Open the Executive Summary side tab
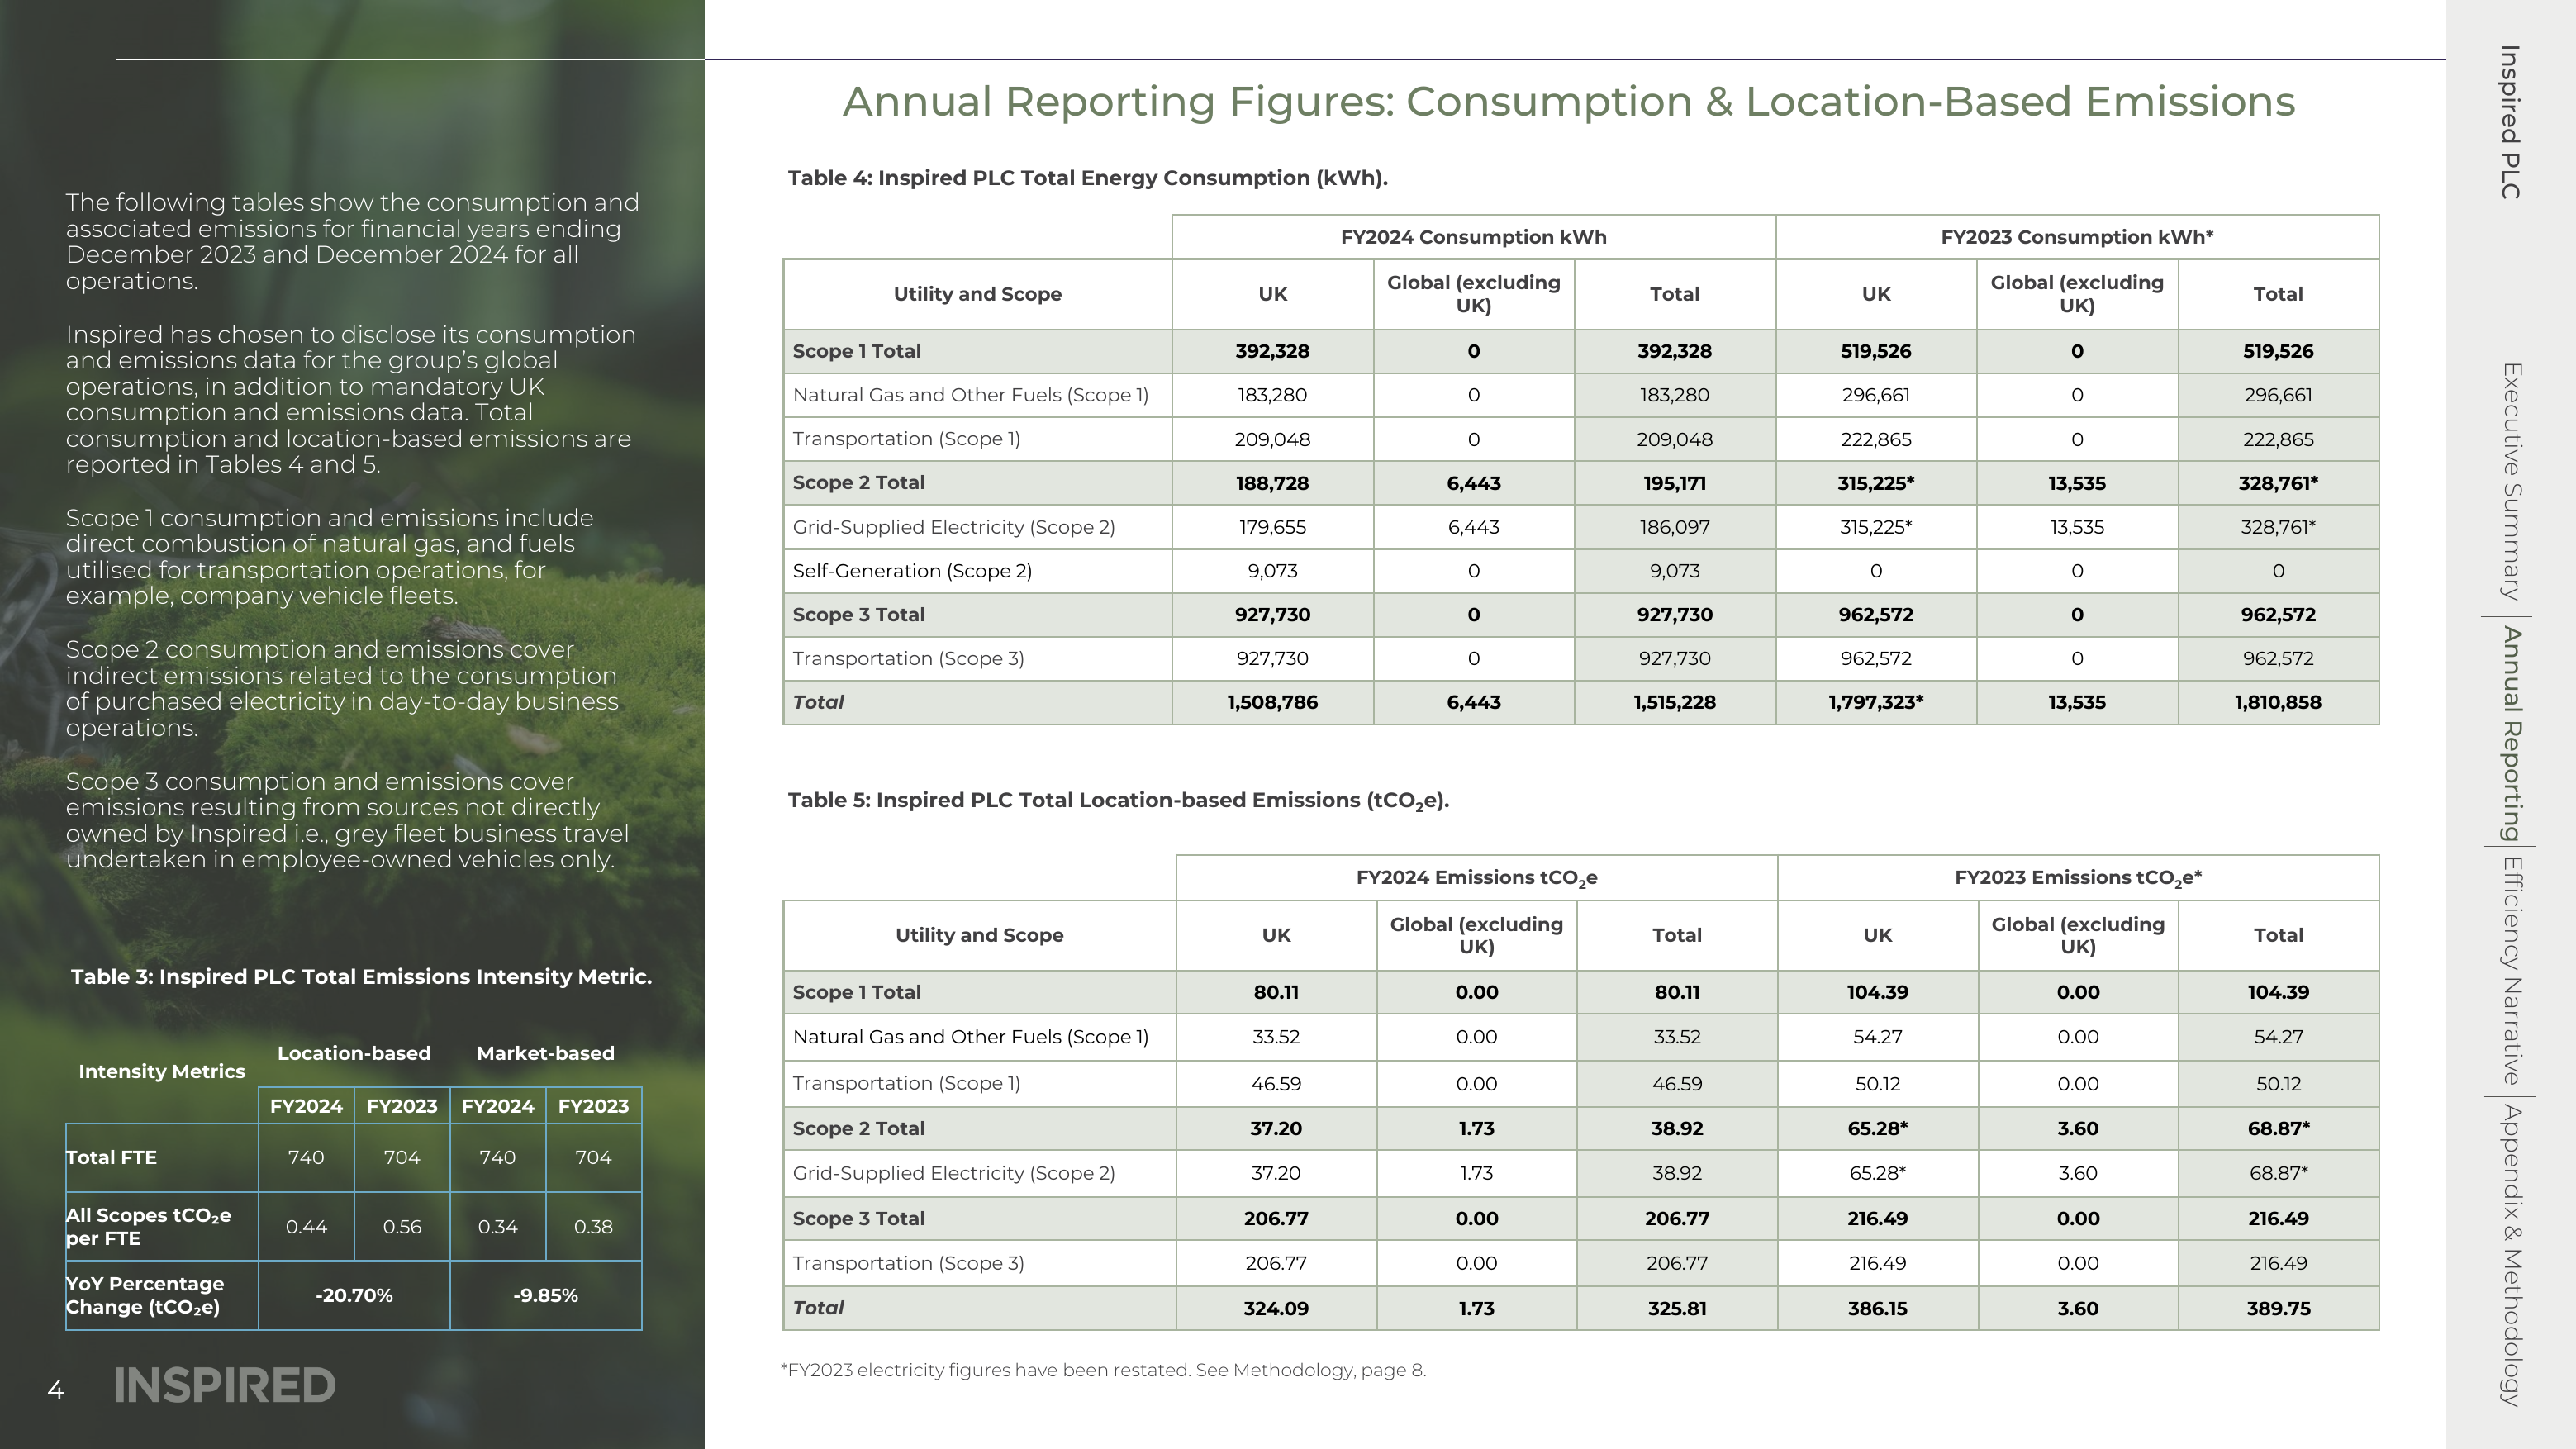 2511,481
